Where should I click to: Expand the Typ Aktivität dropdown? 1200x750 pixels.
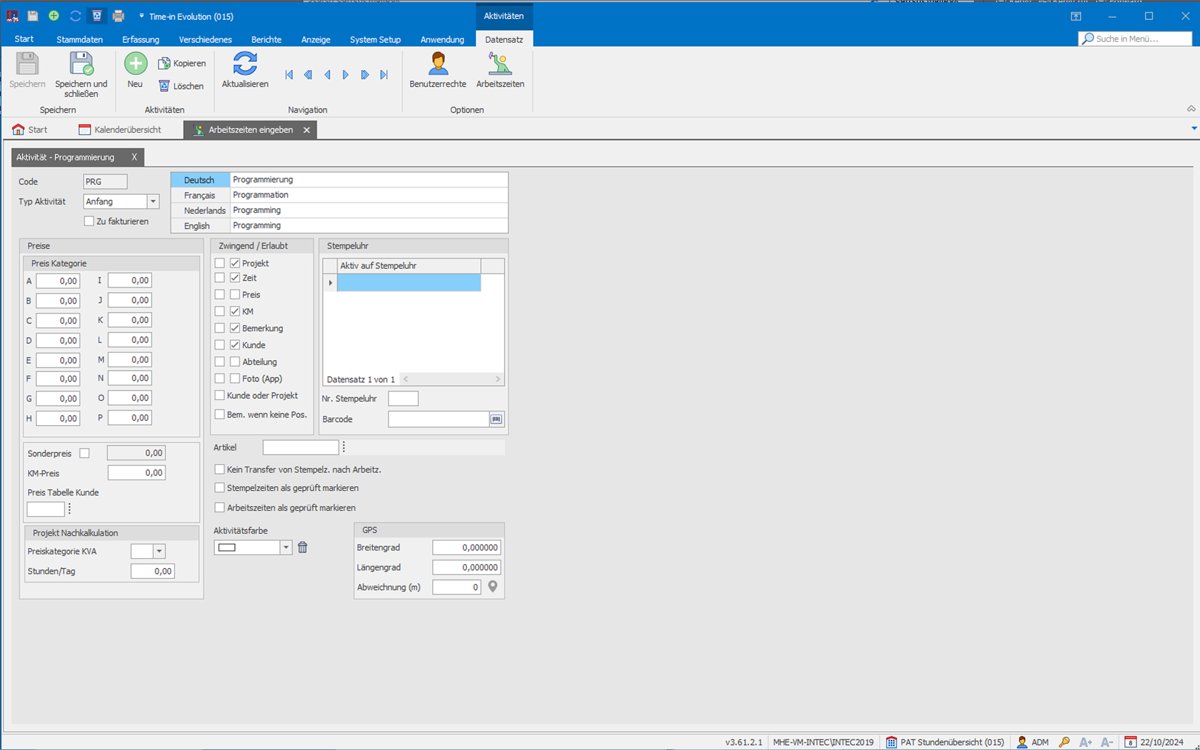pyautogui.click(x=153, y=202)
